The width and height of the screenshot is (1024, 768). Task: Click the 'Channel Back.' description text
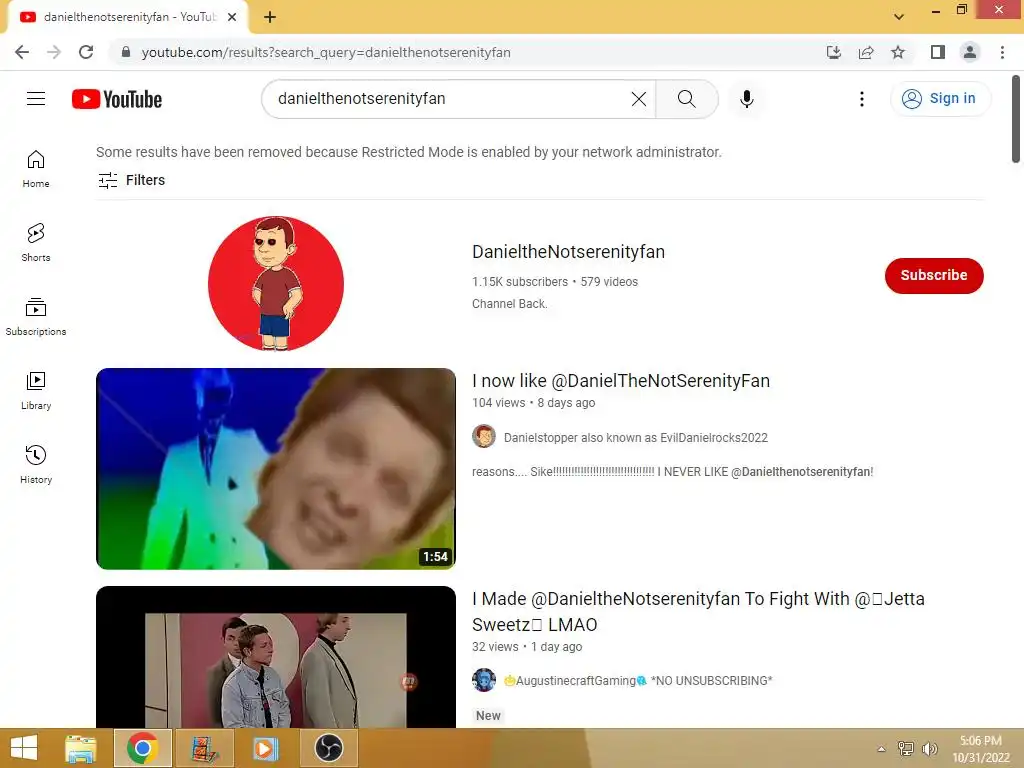point(509,304)
